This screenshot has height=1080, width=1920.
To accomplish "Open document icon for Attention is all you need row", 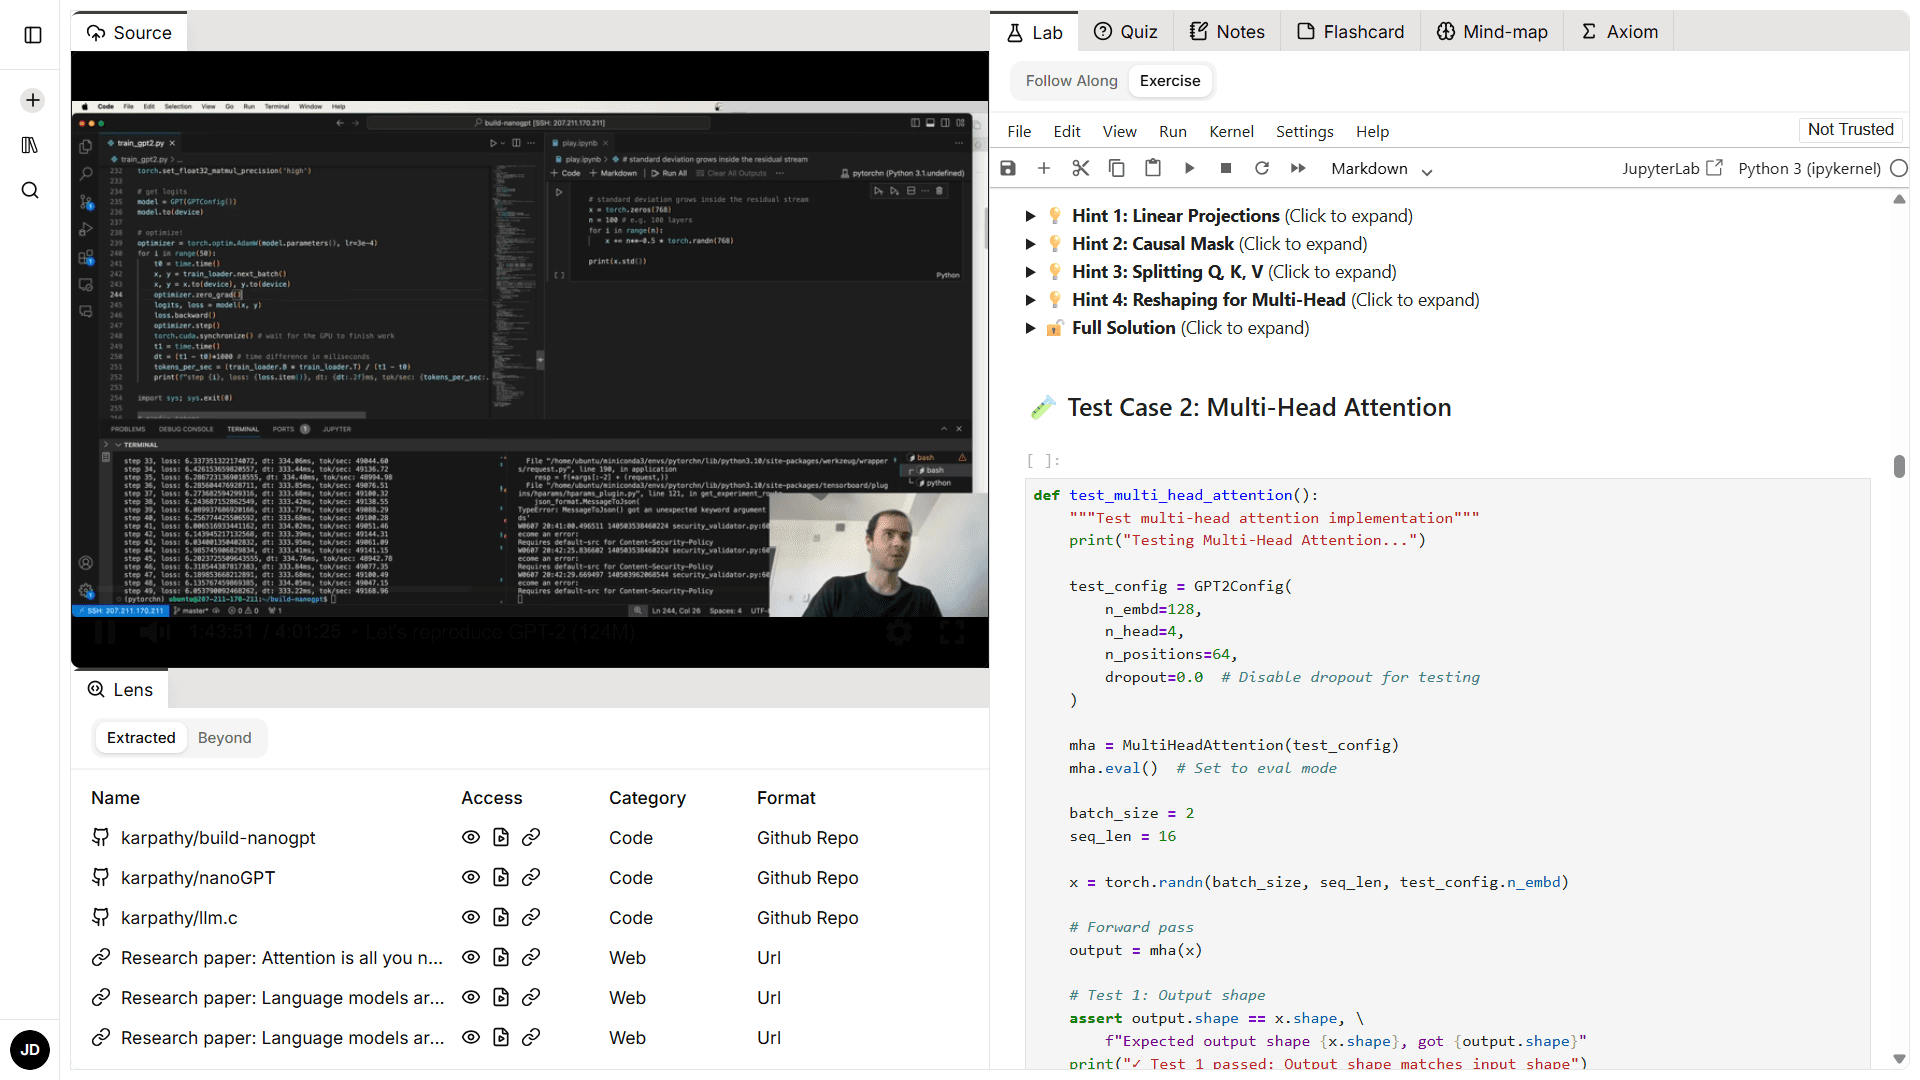I will pos(501,957).
